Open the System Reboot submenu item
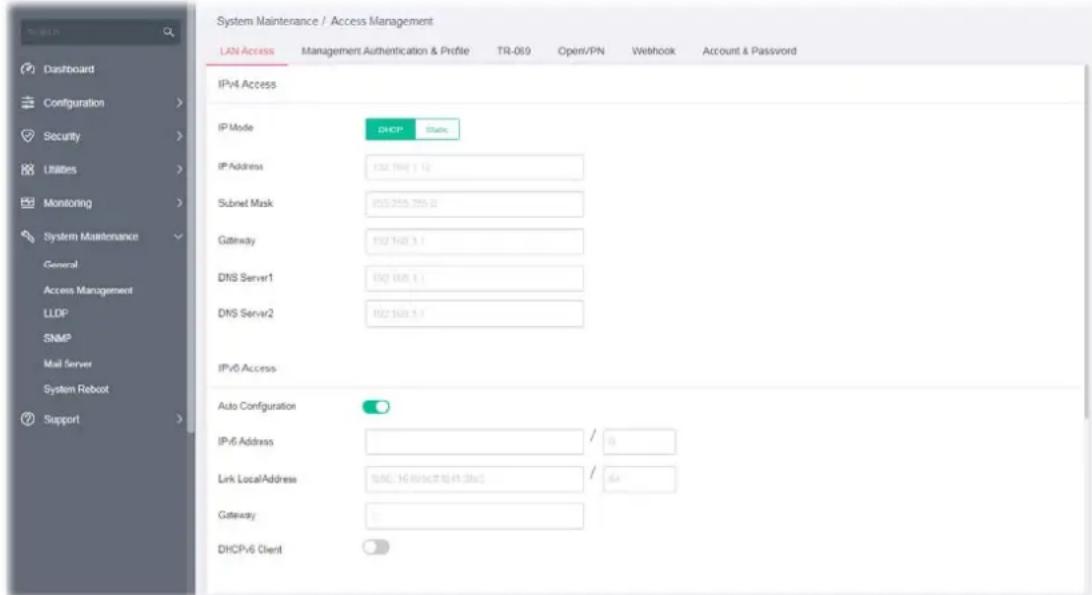The height and width of the screenshot is (595, 1092). [76, 389]
